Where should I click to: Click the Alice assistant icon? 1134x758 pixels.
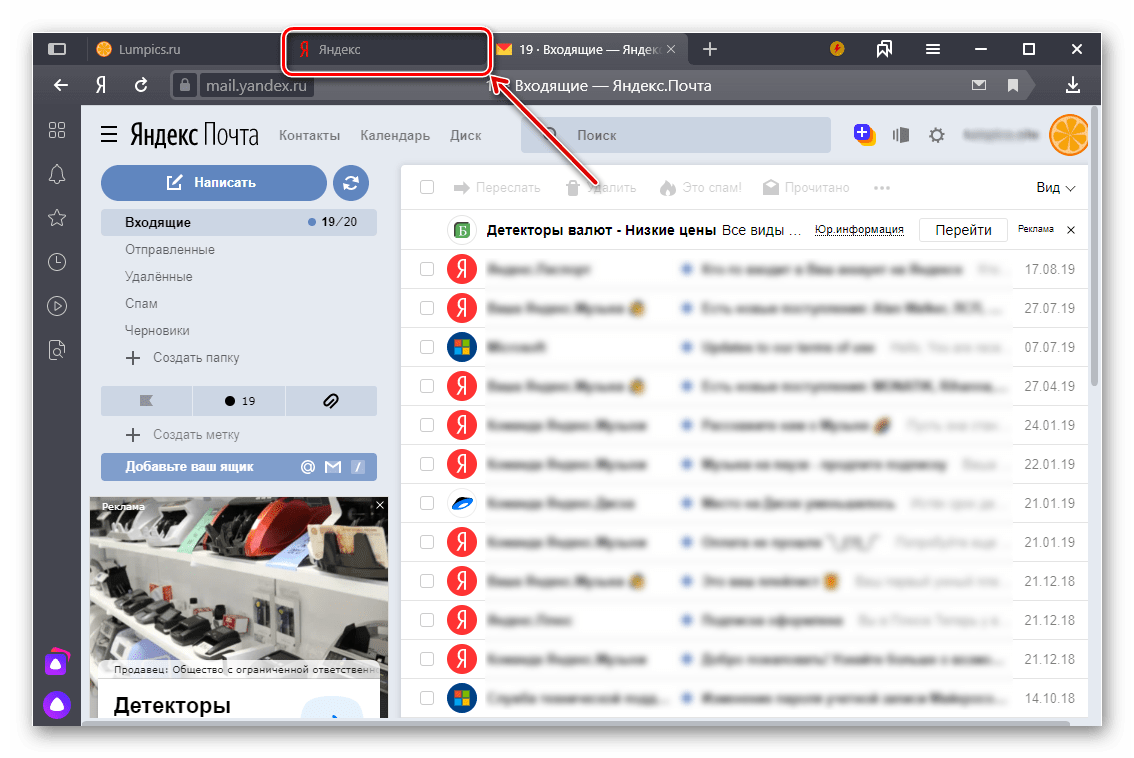coord(57,706)
